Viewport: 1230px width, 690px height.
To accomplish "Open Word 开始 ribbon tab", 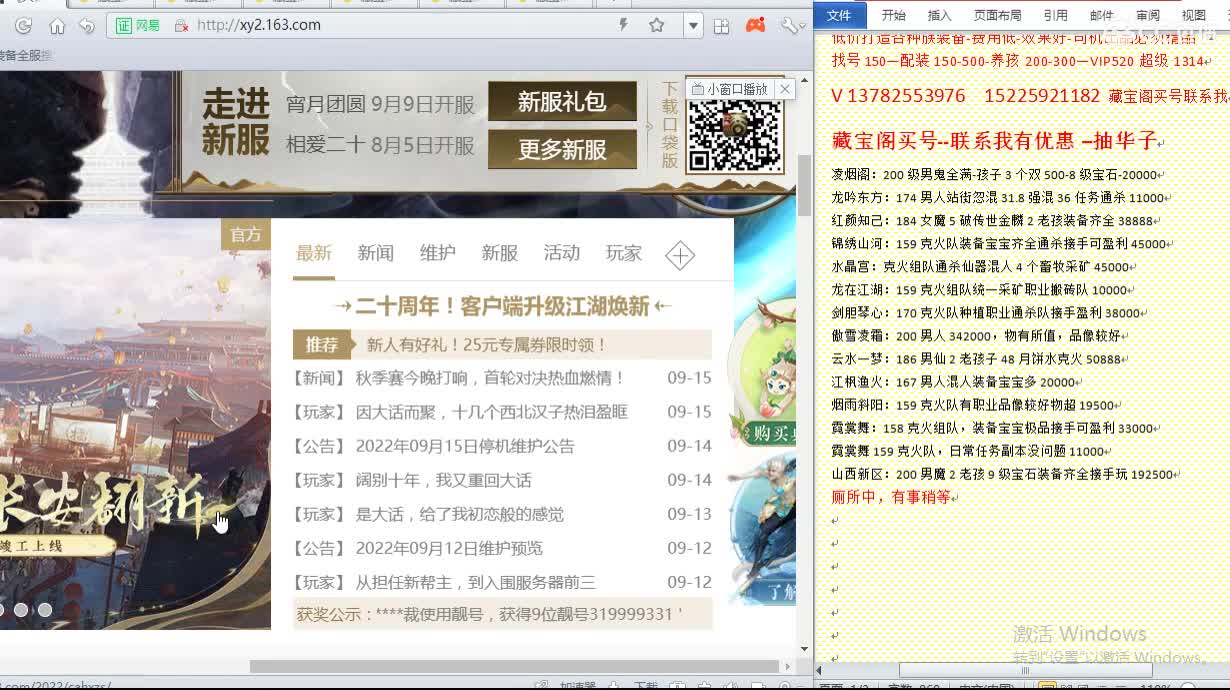I will pos(893,15).
